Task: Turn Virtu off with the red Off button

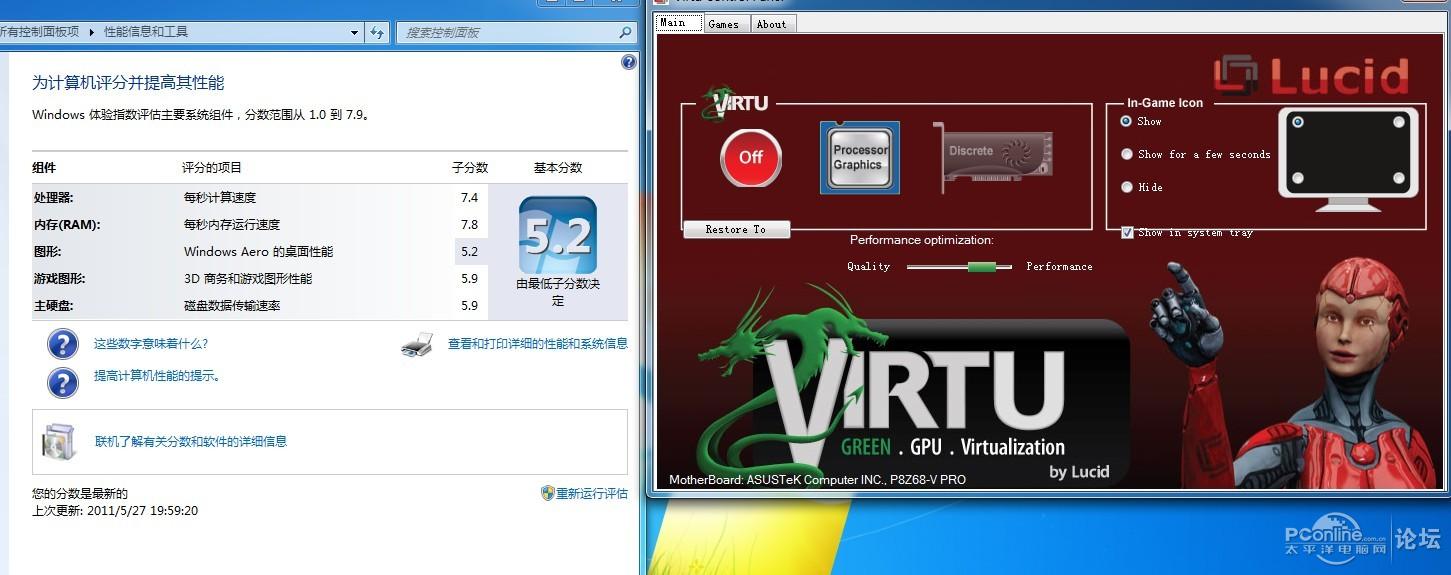Action: [x=751, y=158]
